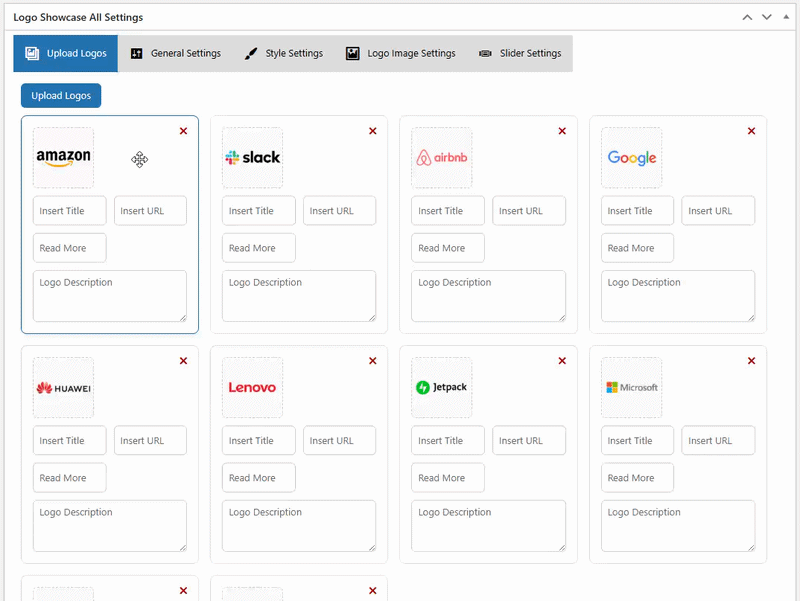Focus the slack Logo Description box

pyautogui.click(x=299, y=296)
